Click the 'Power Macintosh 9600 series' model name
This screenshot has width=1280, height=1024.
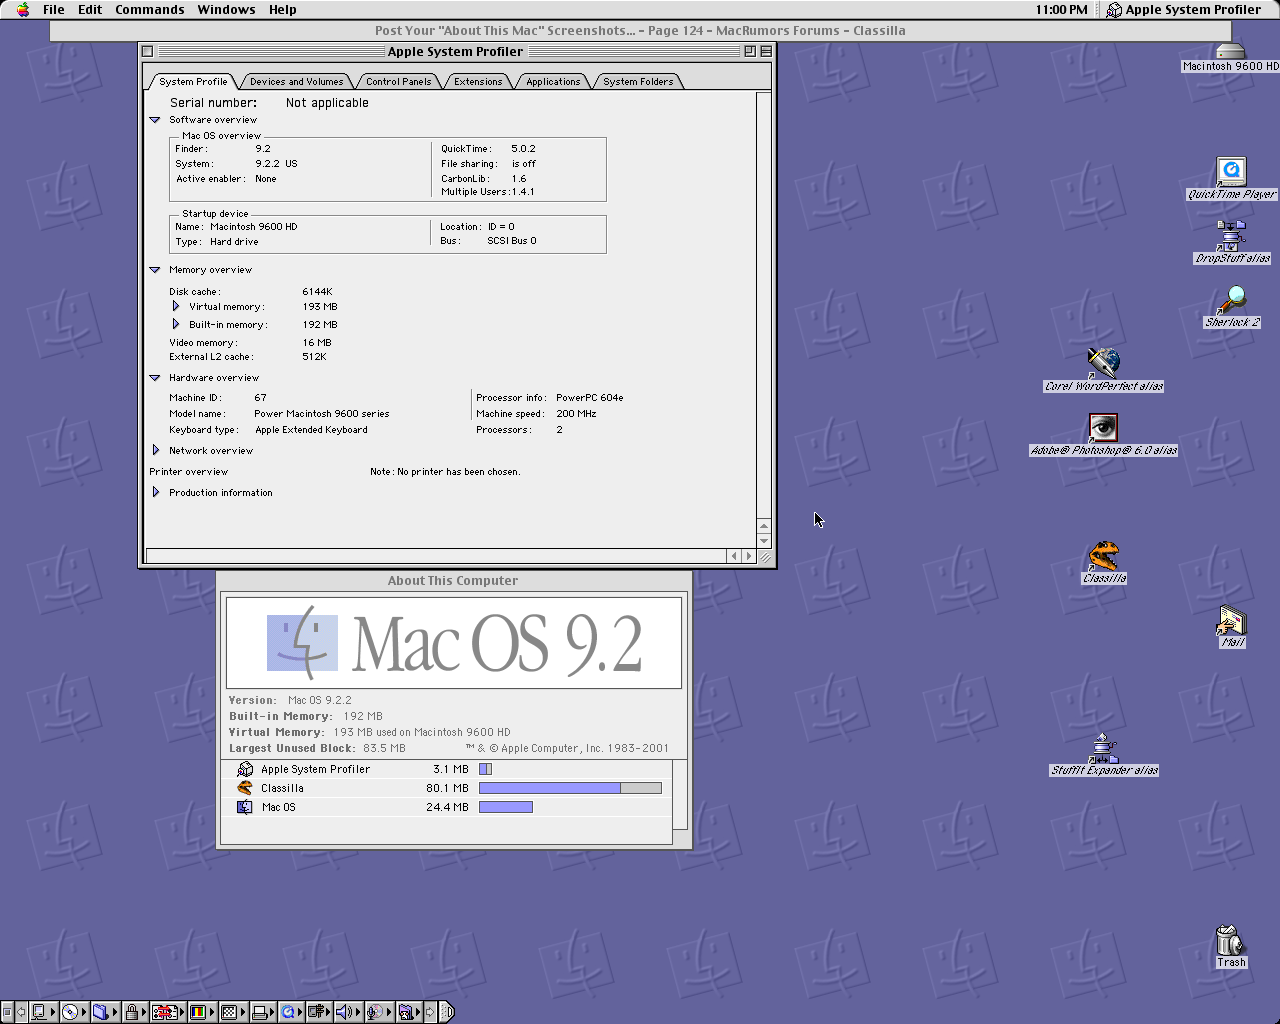coord(322,414)
